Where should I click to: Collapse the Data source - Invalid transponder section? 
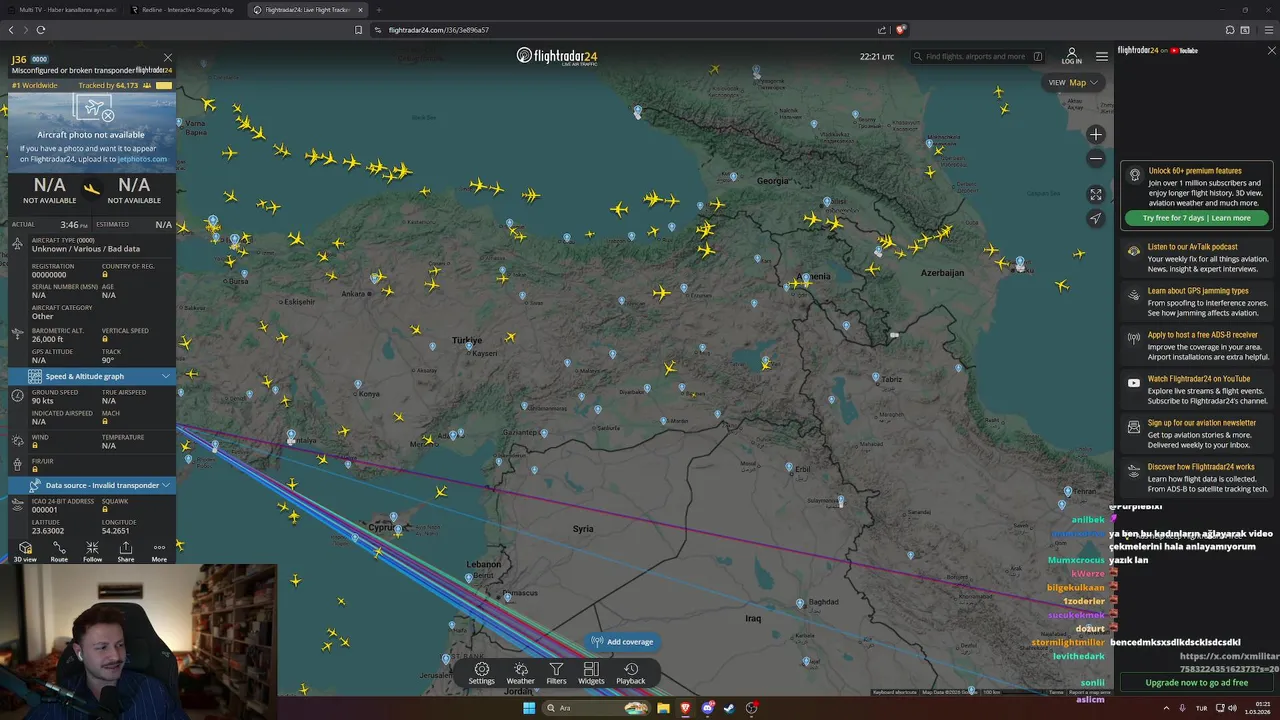[x=92, y=485]
